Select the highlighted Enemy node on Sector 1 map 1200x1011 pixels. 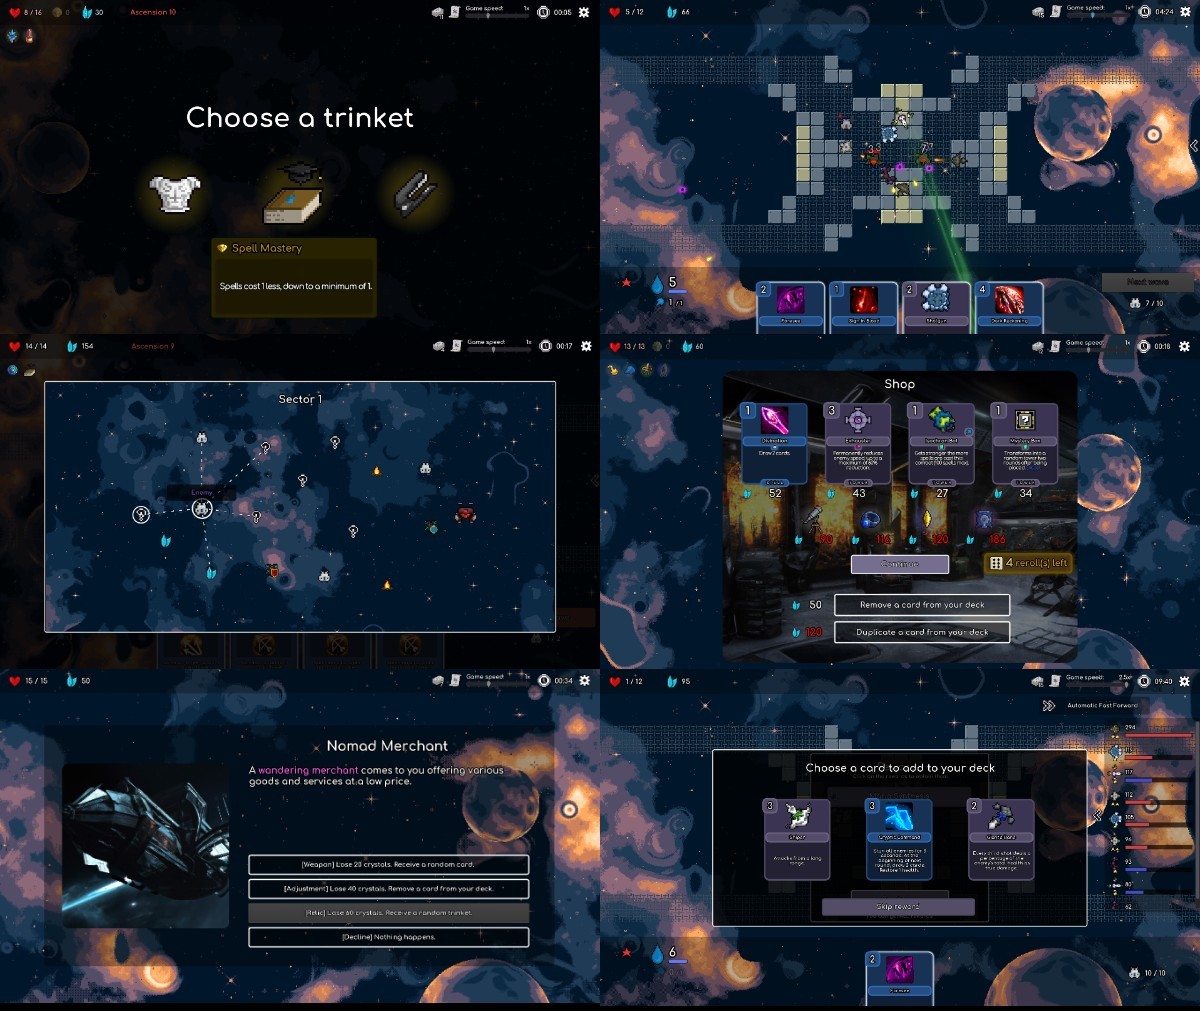point(202,509)
